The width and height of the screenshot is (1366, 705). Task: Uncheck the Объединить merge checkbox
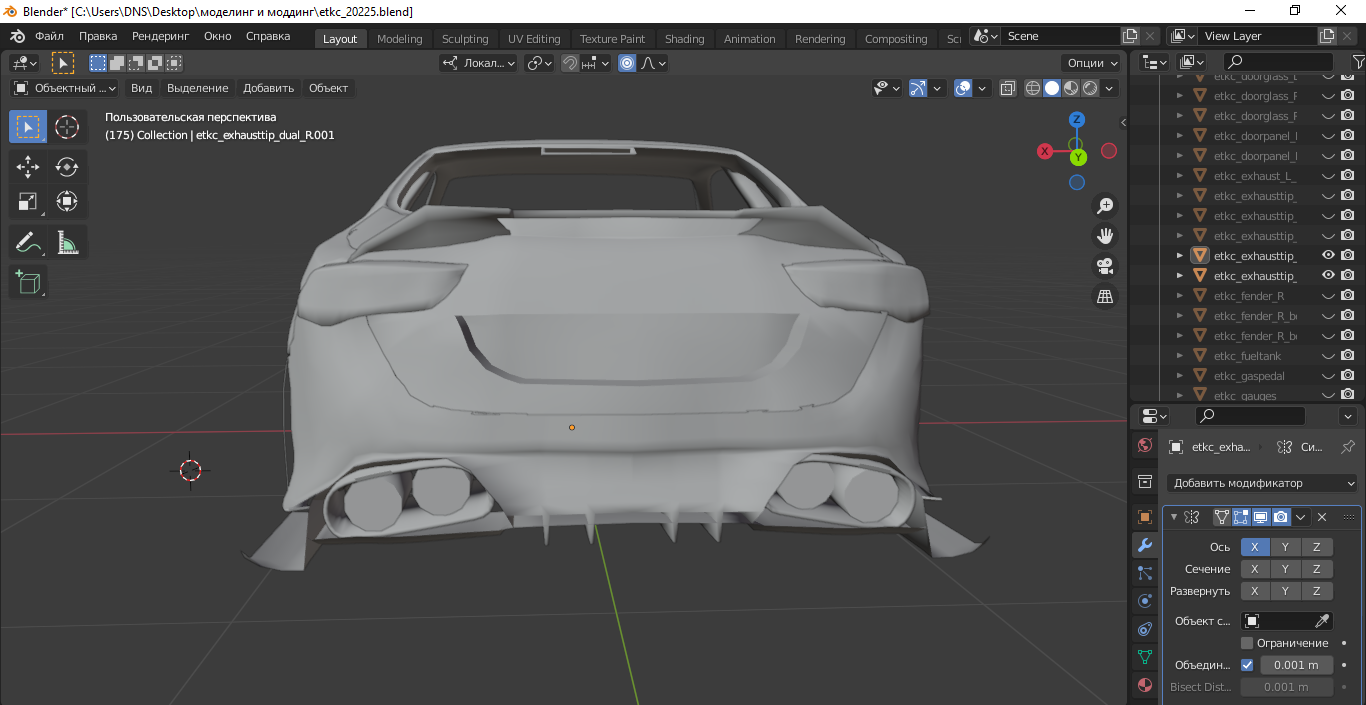pyautogui.click(x=1247, y=665)
